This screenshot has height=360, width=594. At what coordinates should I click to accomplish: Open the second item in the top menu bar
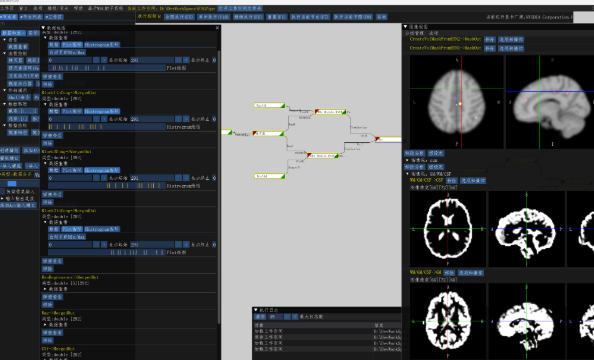(x=23, y=8)
